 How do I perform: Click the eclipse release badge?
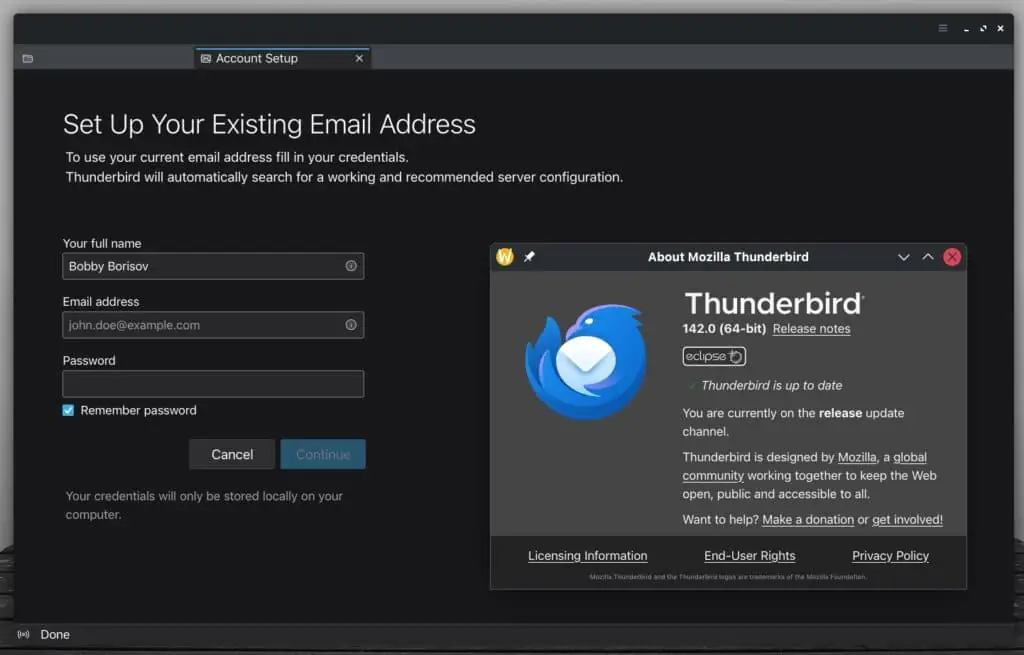[x=714, y=356]
